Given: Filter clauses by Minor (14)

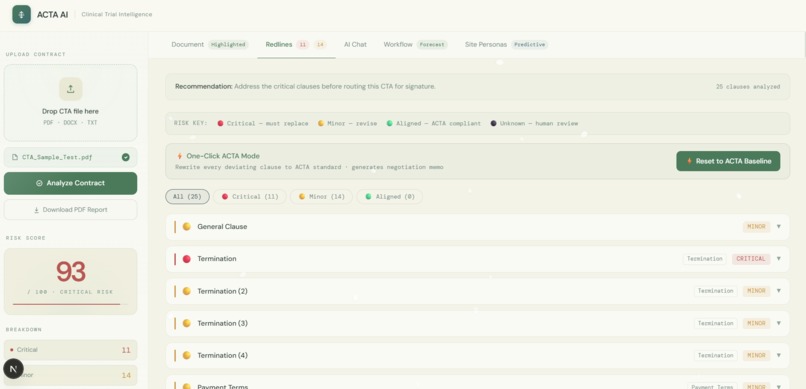Looking at the screenshot, I should 321,197.
